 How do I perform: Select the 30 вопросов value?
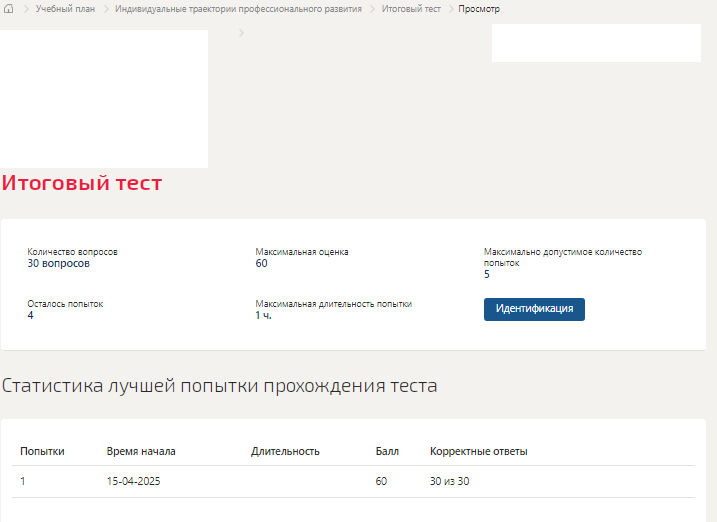[59, 263]
